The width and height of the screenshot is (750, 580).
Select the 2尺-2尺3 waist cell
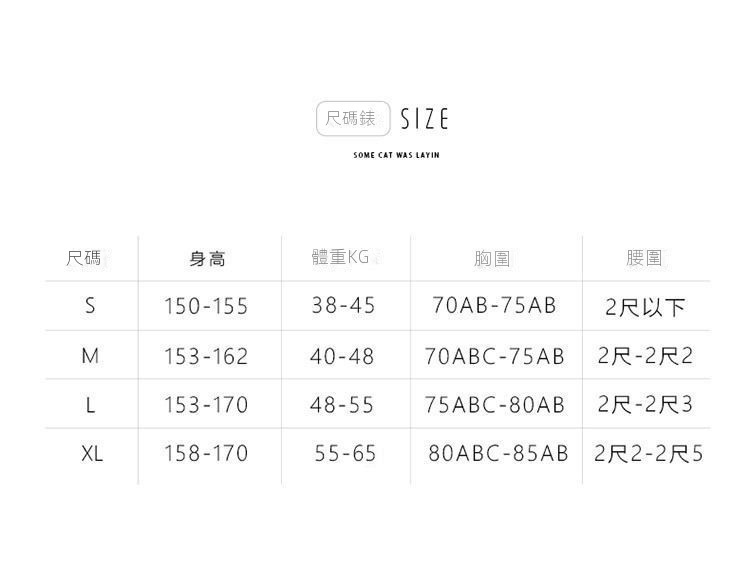(x=645, y=405)
